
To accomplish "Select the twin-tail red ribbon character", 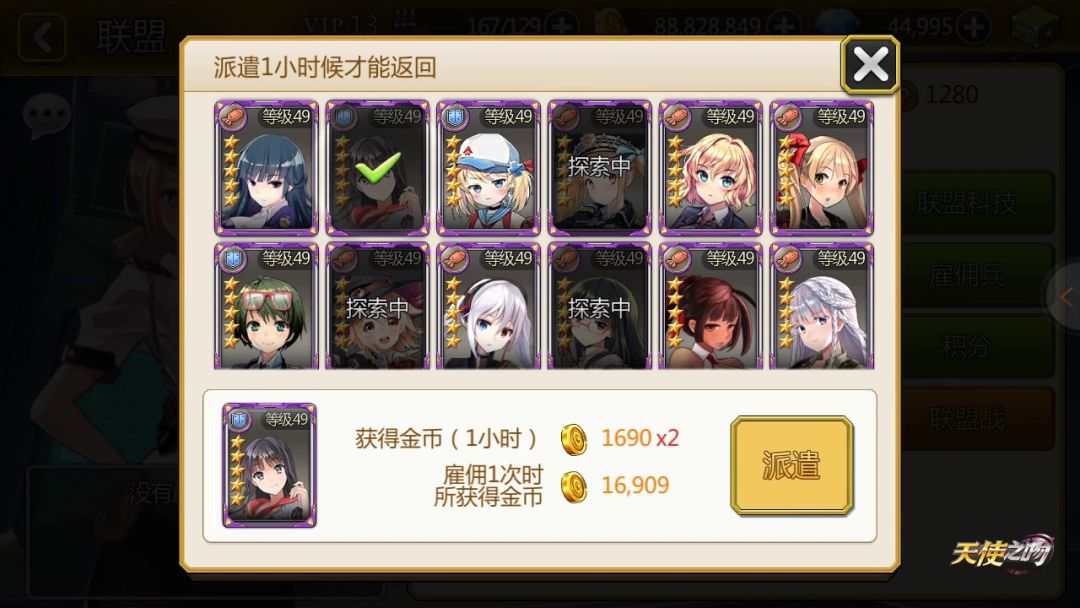I will click(822, 167).
